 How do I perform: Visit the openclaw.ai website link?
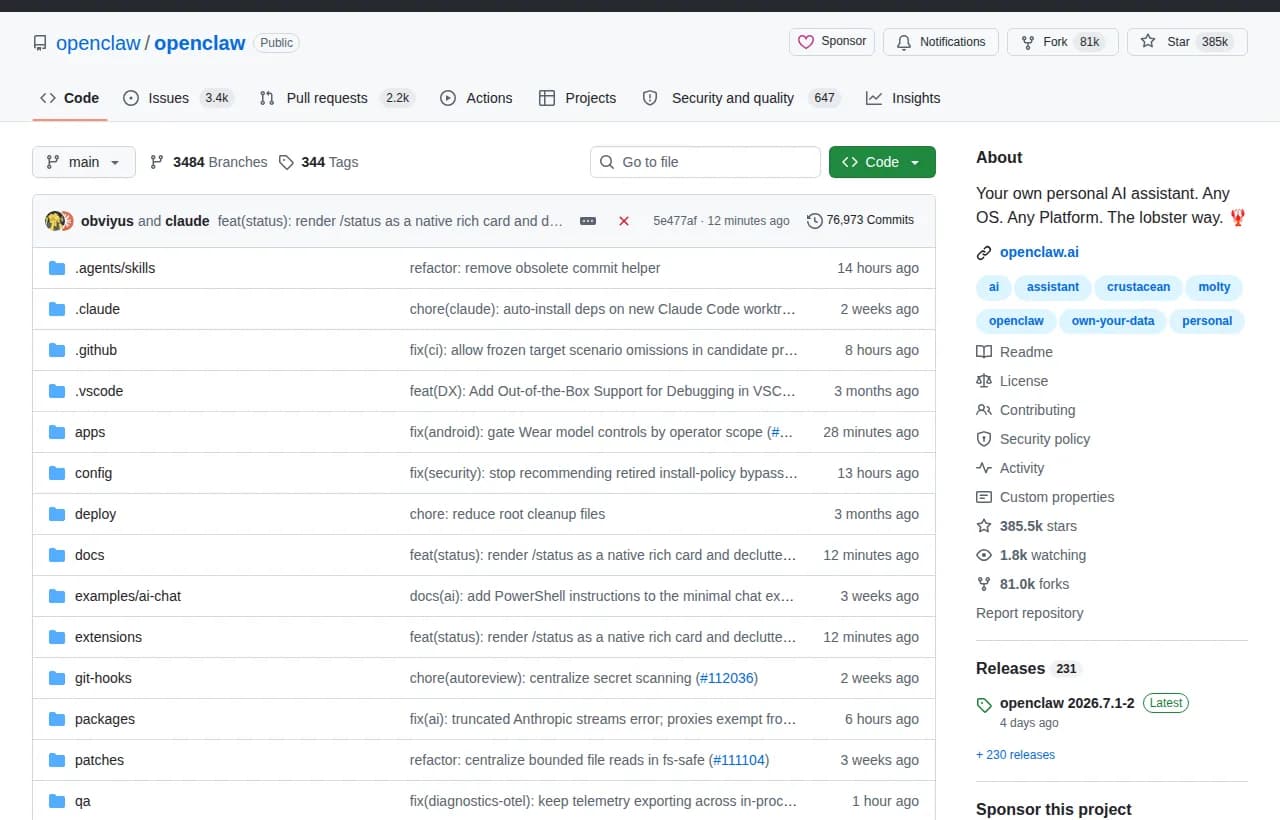(1039, 252)
